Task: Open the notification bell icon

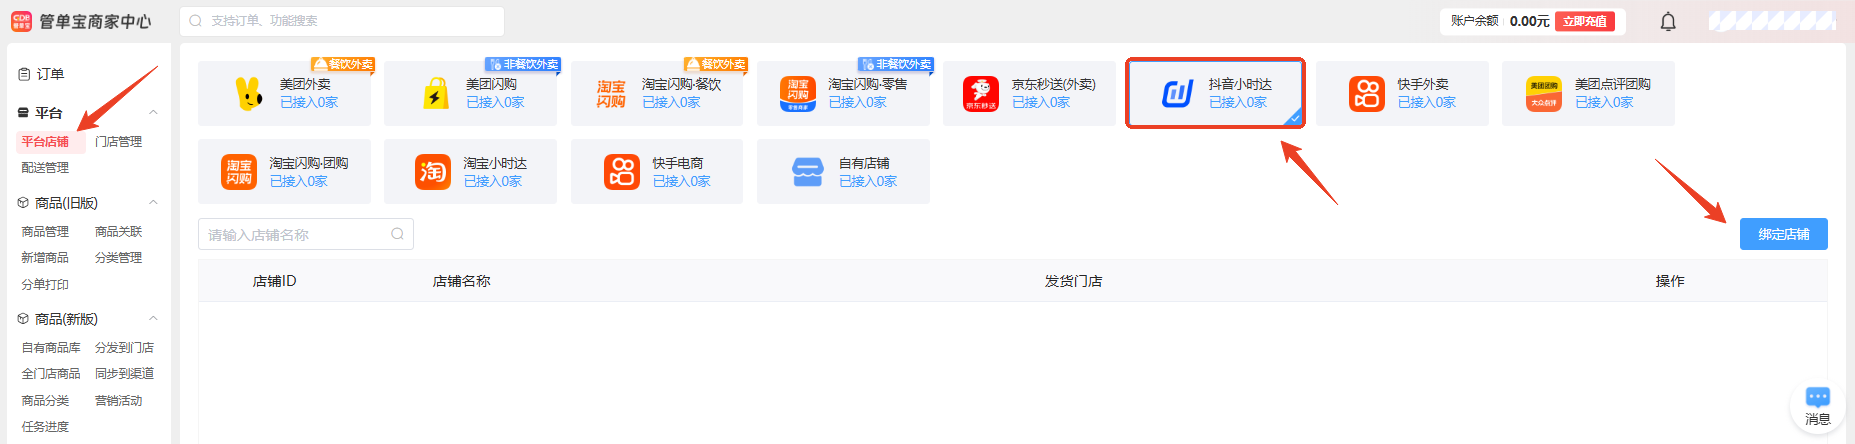Action: 1668,21
